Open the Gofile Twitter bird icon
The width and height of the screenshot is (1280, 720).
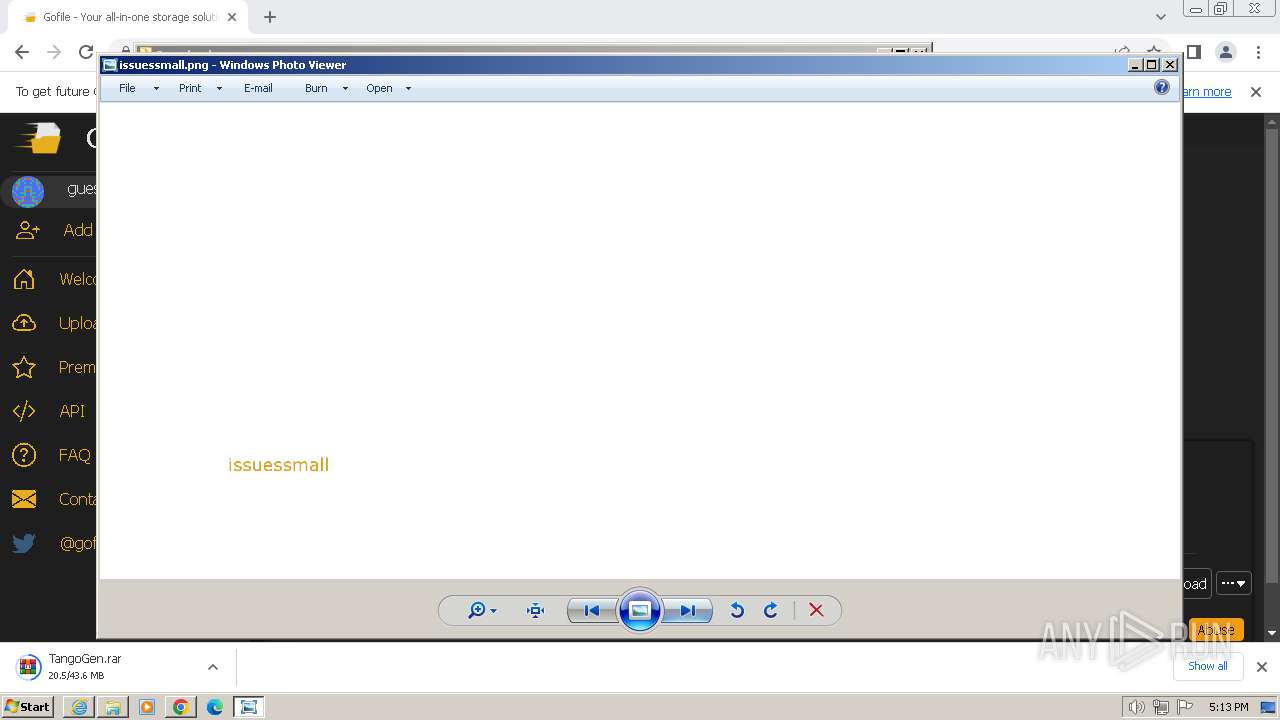(x=24, y=543)
